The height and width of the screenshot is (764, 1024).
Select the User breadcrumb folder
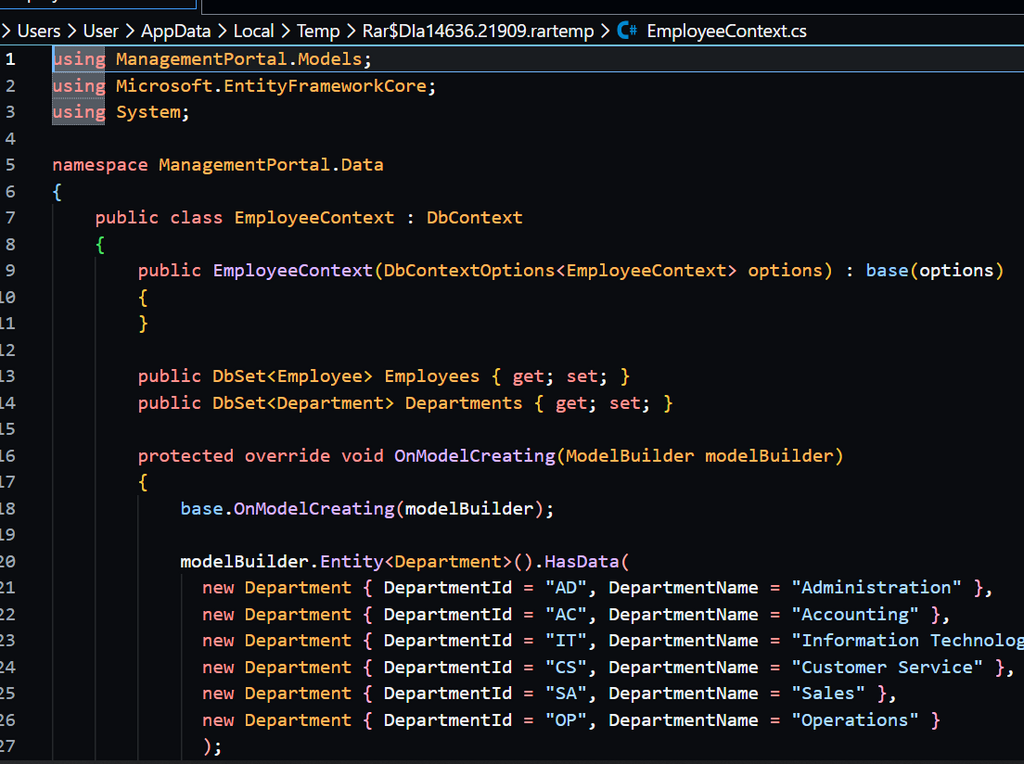pos(100,31)
